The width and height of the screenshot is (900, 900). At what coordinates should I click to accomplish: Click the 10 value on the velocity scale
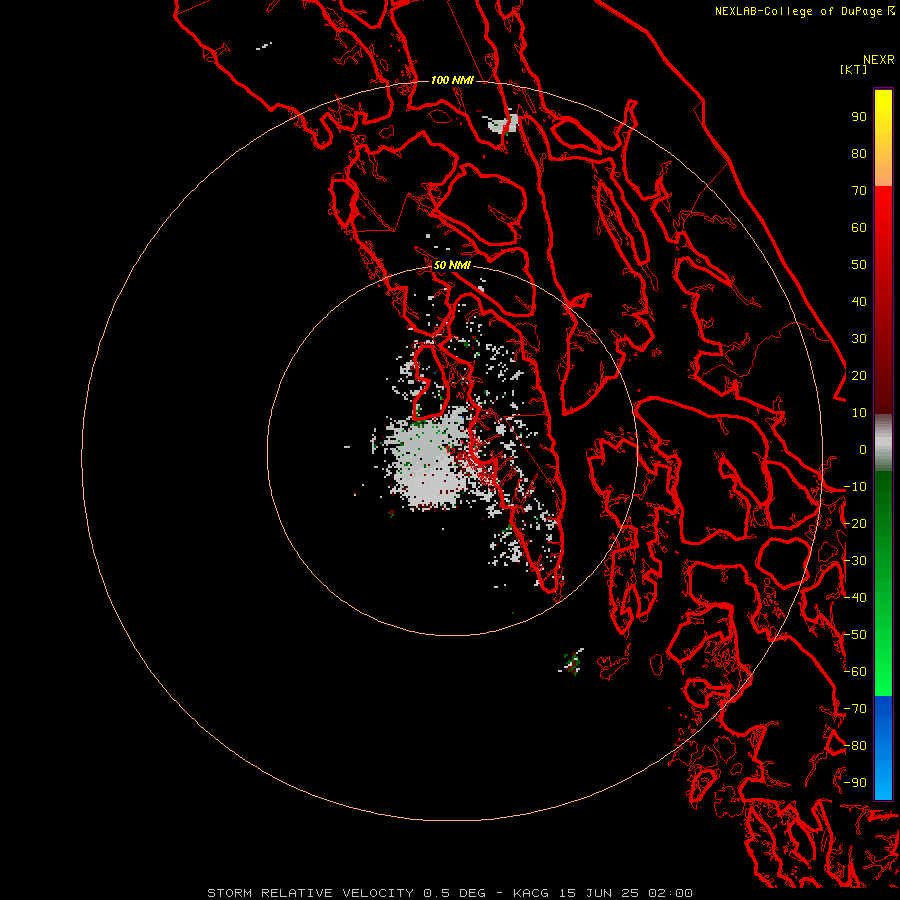point(859,413)
